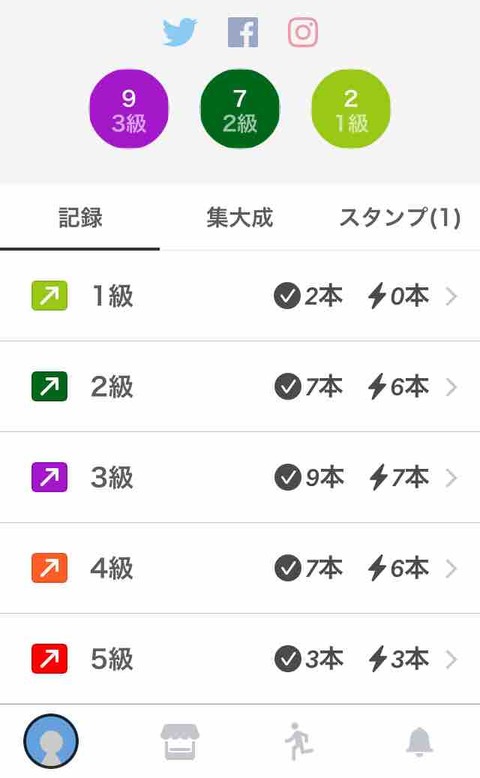
Task: Open the profile avatar in bottom bar
Action: 51,741
